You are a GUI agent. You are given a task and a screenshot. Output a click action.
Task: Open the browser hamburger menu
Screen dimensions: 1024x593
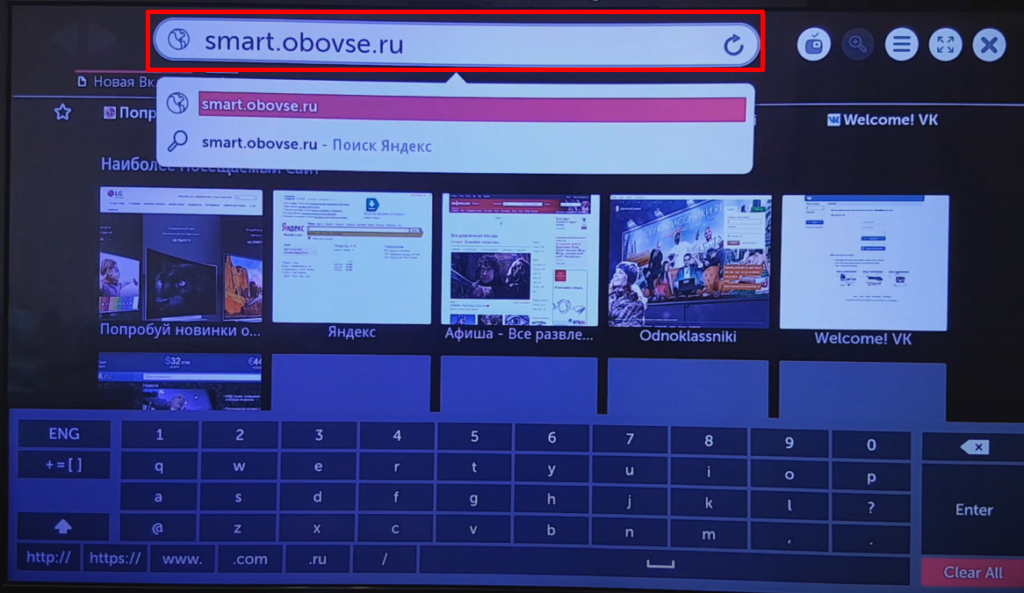(x=901, y=44)
